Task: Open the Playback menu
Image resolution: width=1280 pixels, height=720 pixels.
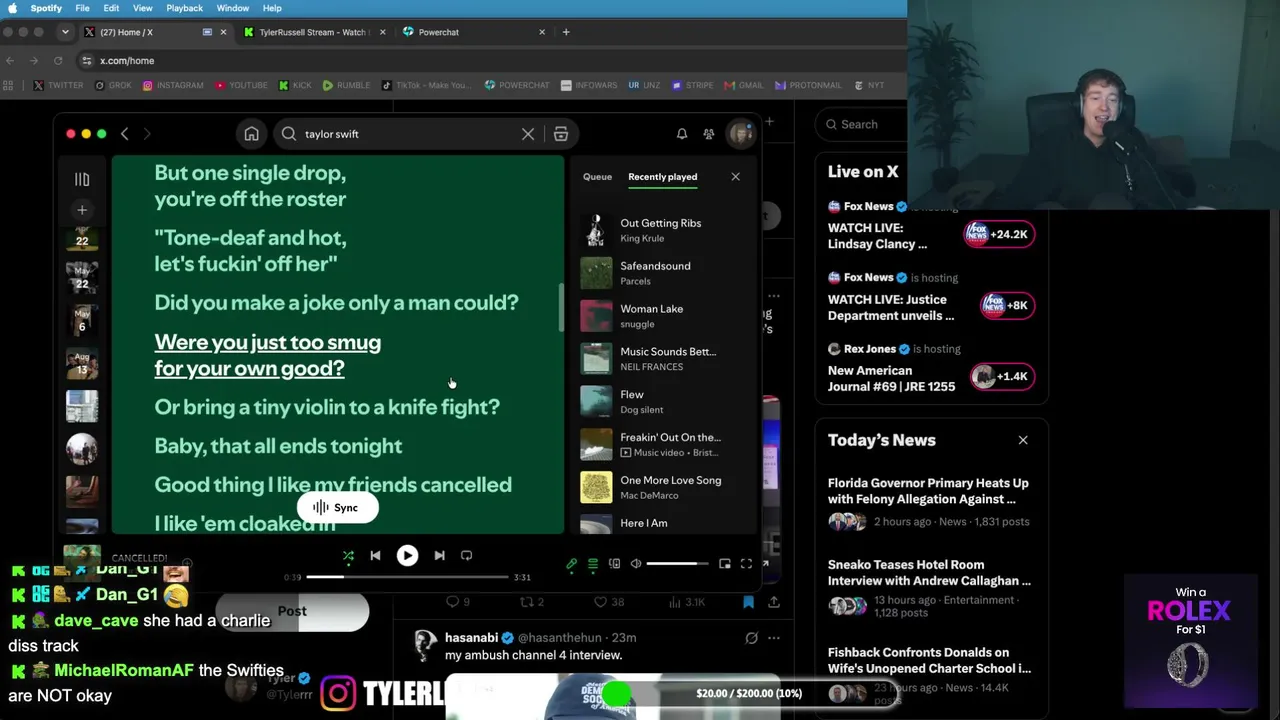Action: [x=184, y=8]
